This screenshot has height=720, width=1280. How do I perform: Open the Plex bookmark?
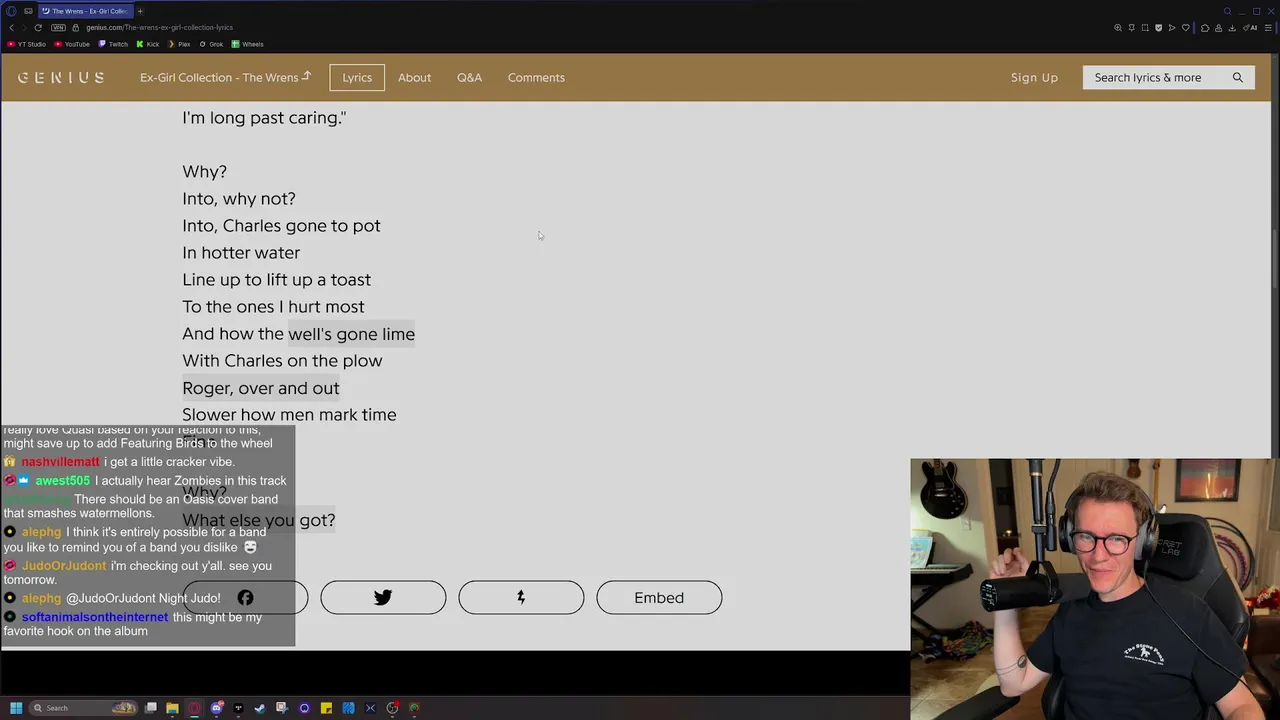click(179, 44)
